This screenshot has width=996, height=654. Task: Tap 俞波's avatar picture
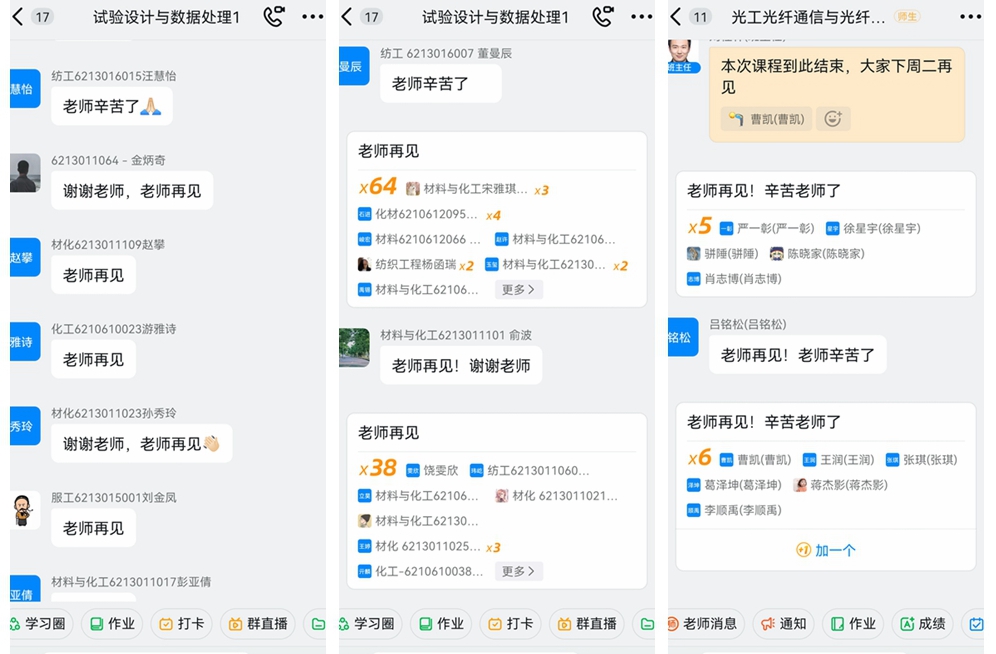[x=354, y=347]
